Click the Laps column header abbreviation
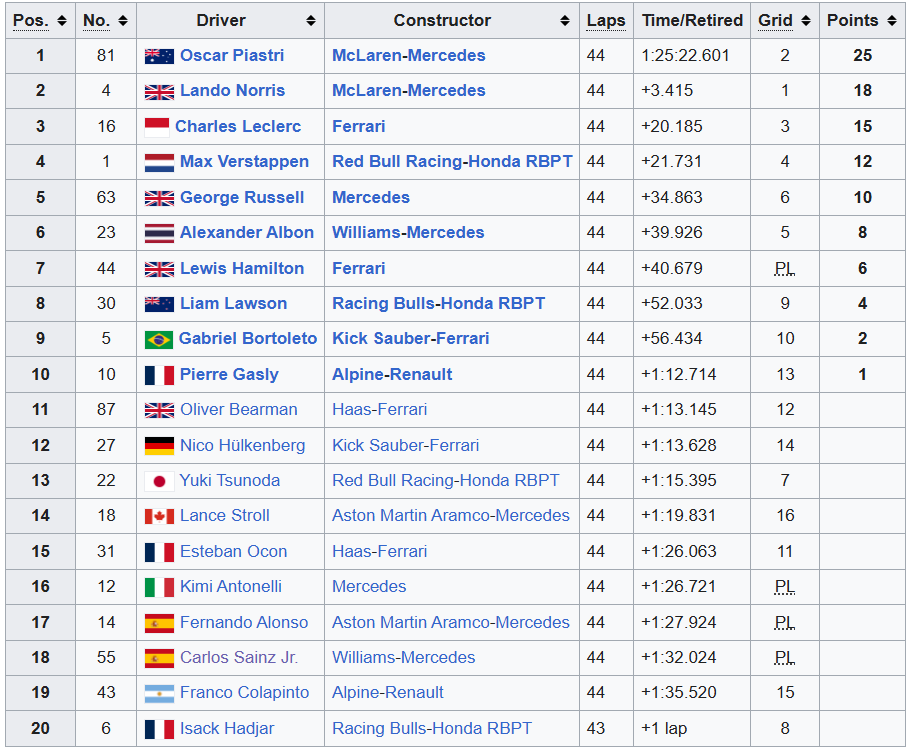This screenshot has height=747, width=907. point(606,21)
